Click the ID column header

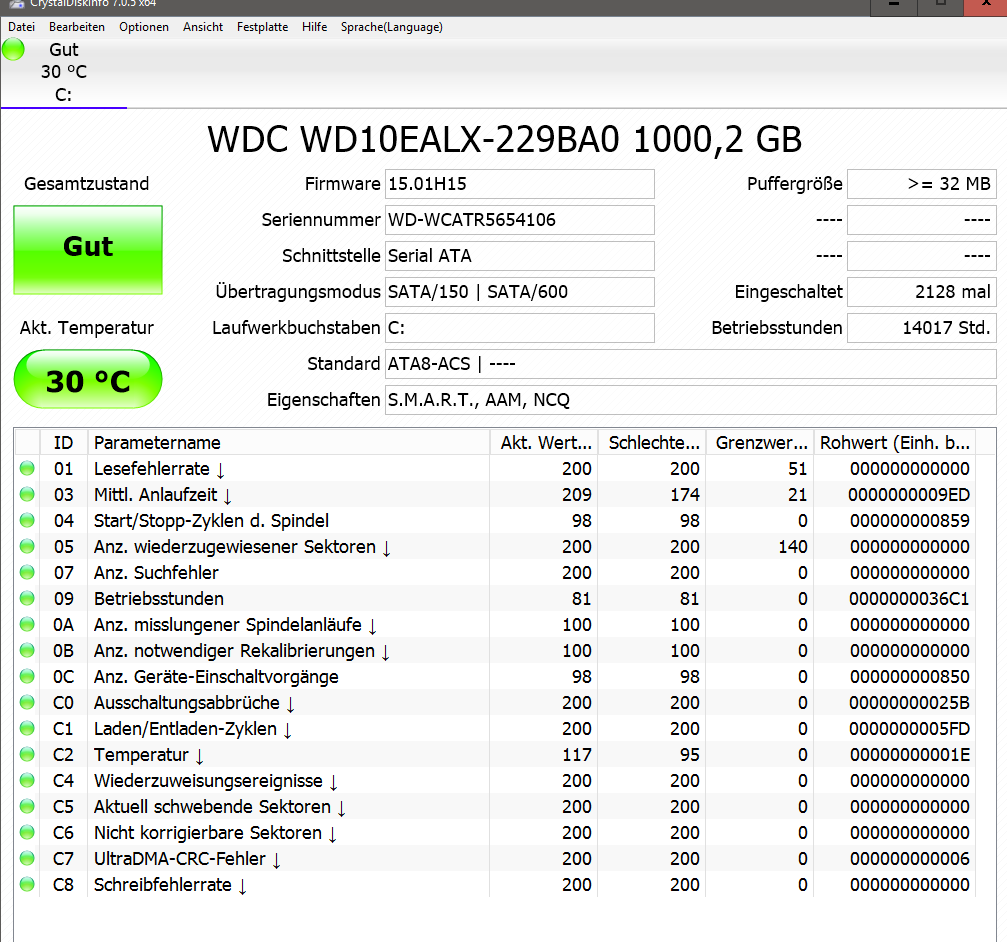coord(64,442)
